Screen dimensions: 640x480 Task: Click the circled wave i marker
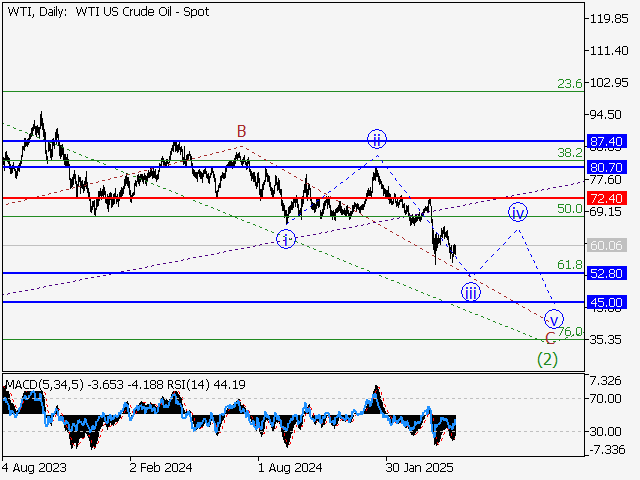[286, 239]
